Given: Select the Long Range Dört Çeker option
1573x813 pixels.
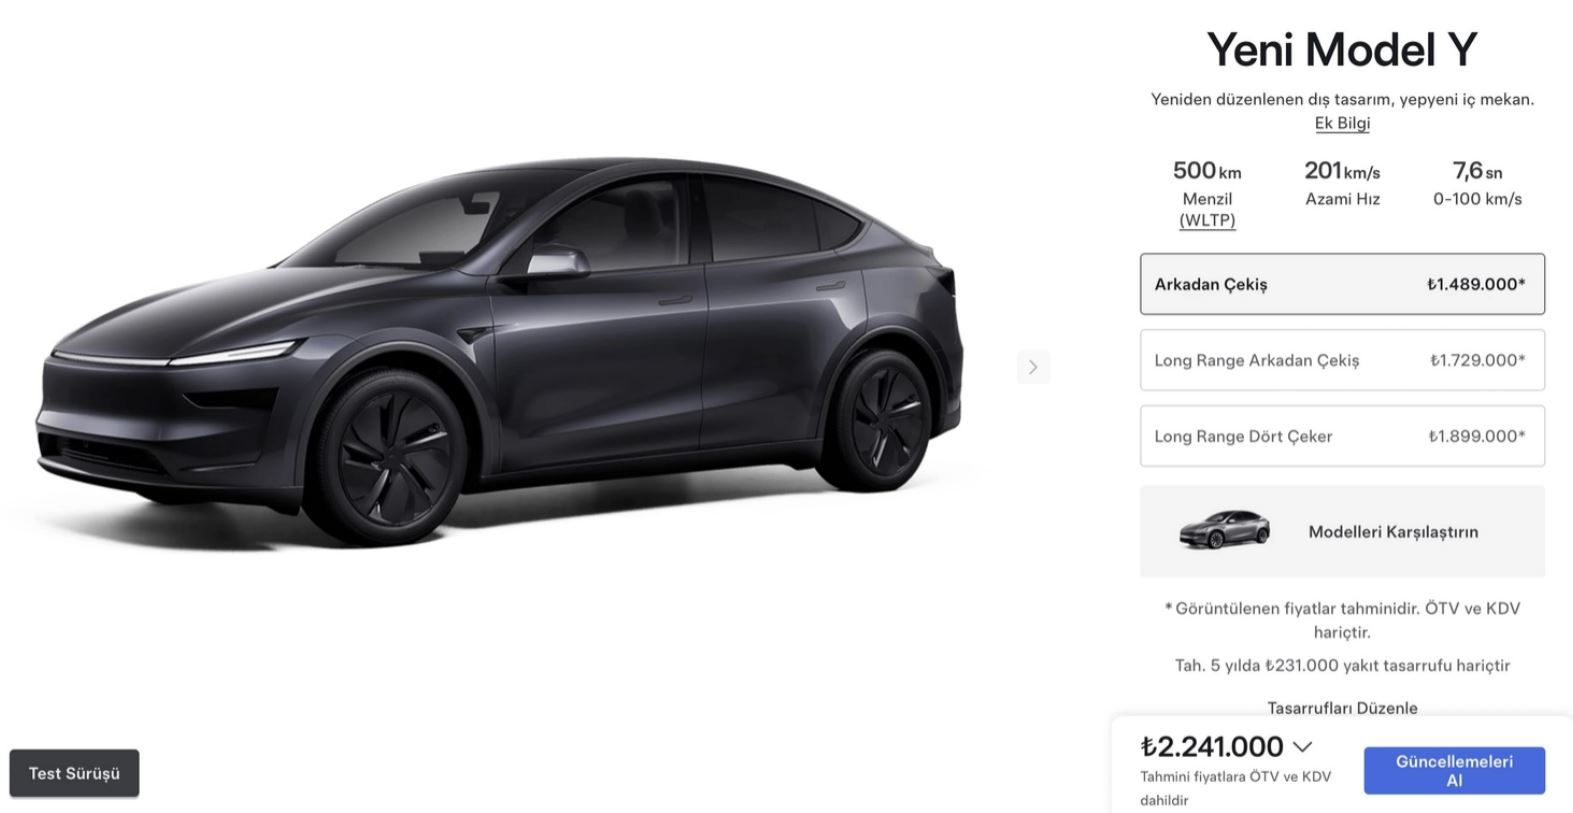Looking at the screenshot, I should (x=1342, y=436).
